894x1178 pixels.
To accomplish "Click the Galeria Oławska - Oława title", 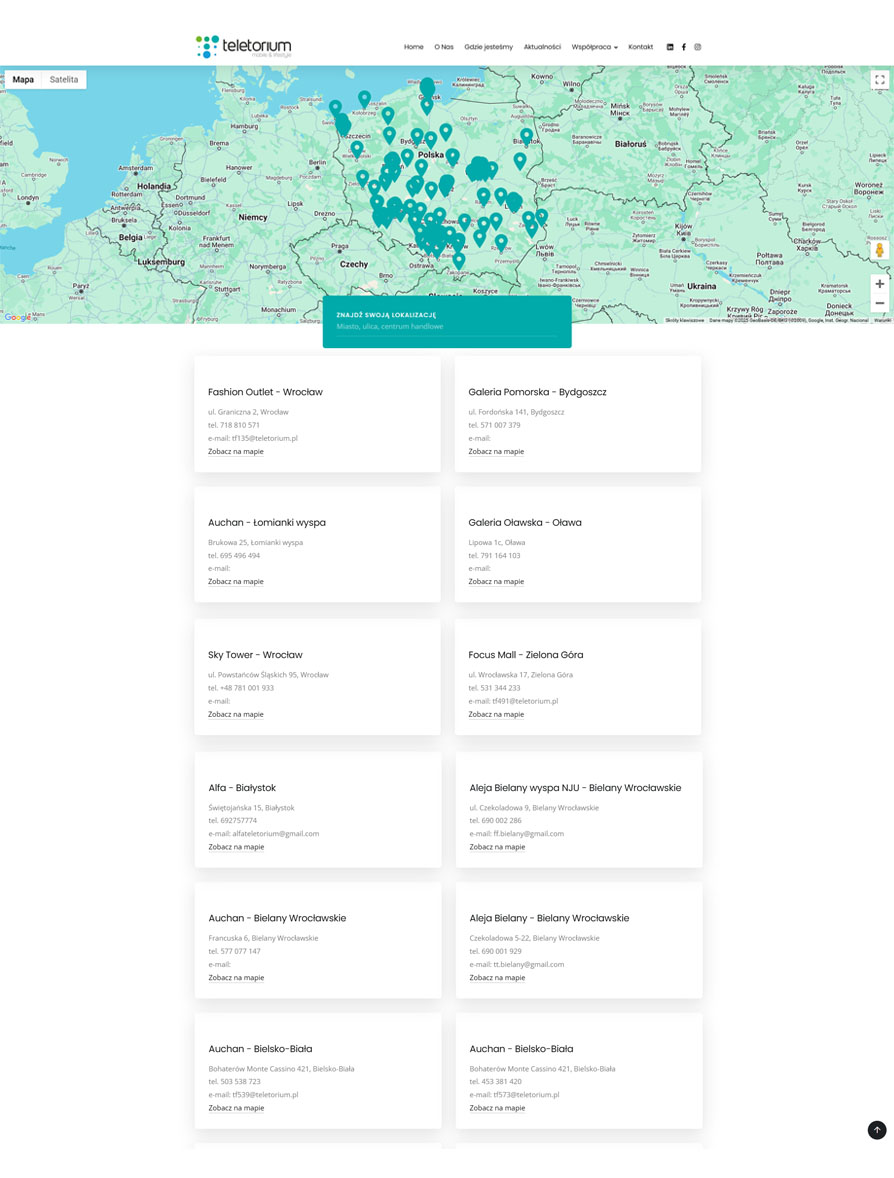I will click(524, 522).
